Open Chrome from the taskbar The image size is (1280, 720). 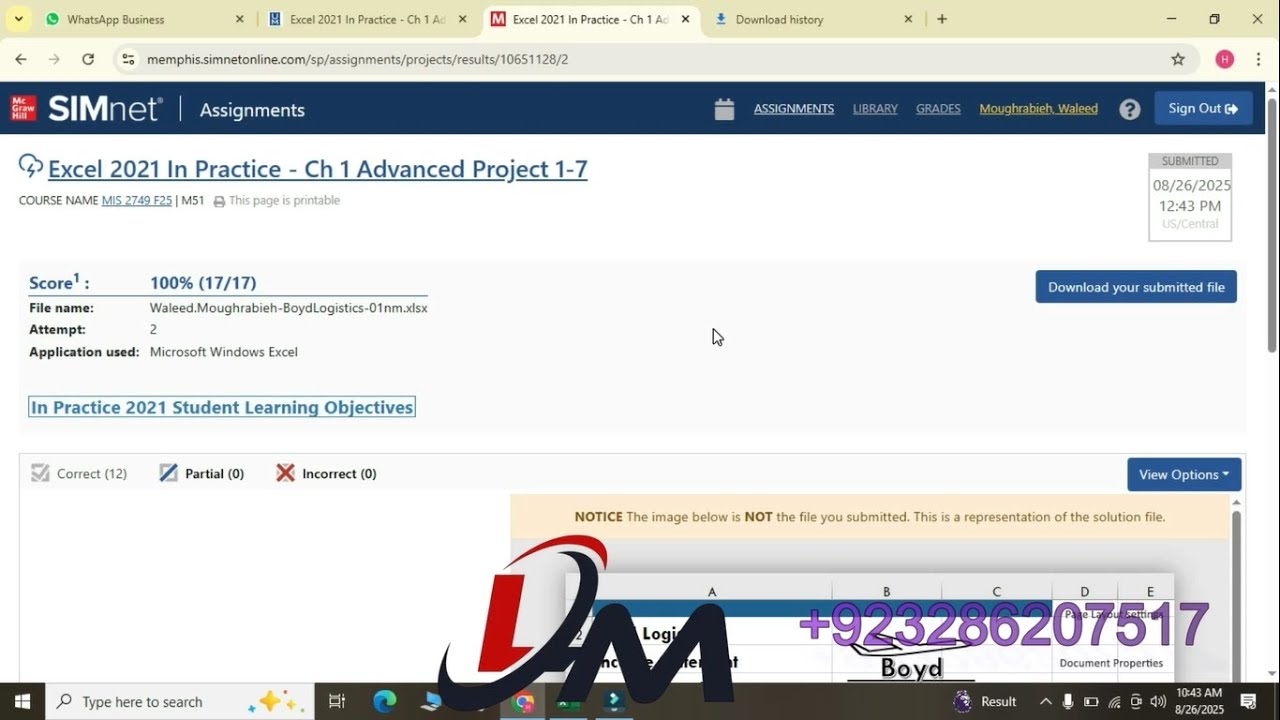click(x=523, y=701)
